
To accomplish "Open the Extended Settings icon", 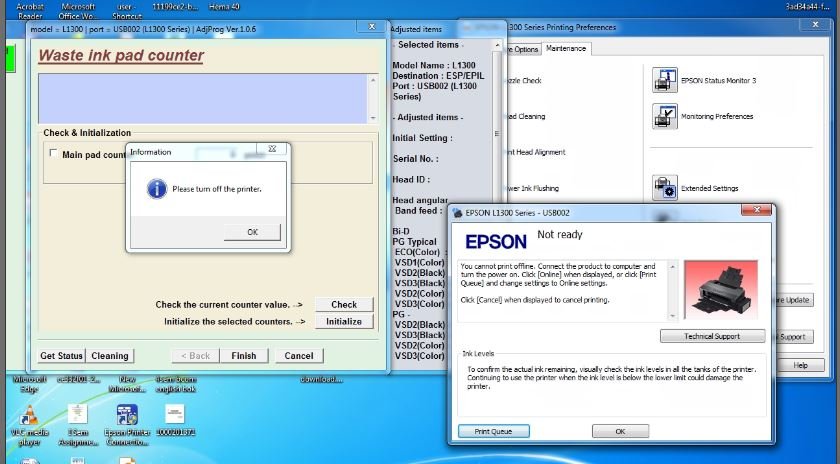I will tap(665, 188).
